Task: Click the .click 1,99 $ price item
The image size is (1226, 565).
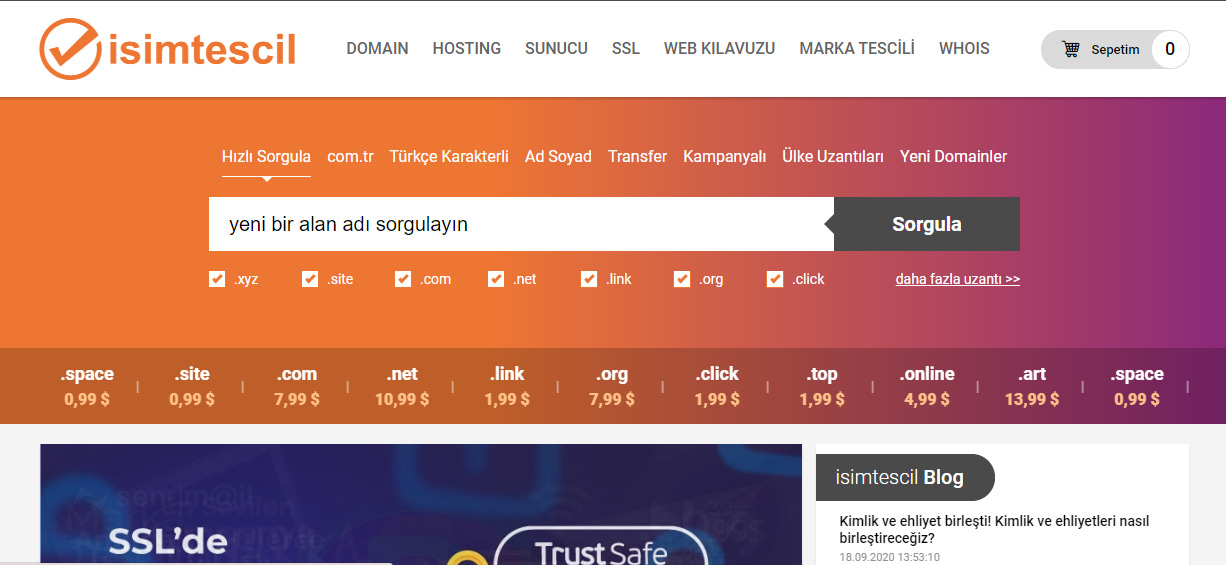Action: click(717, 386)
